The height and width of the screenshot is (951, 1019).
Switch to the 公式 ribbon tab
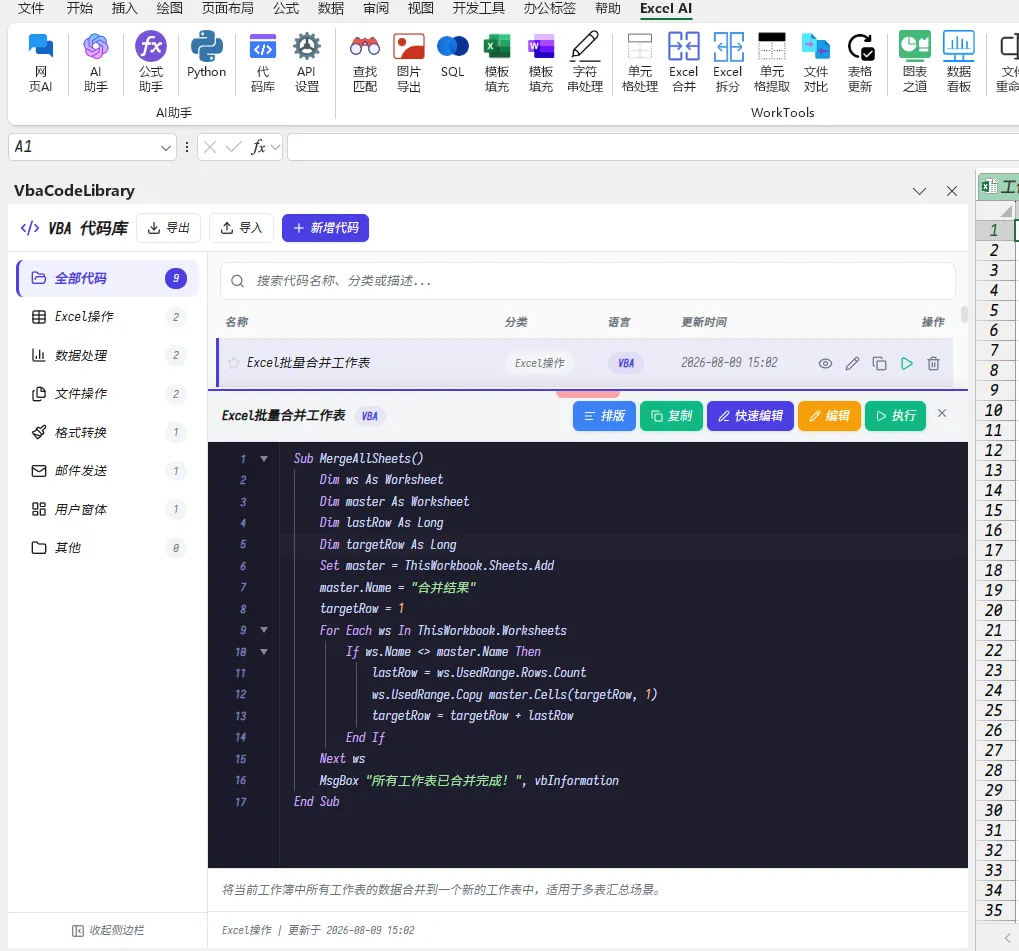(286, 8)
